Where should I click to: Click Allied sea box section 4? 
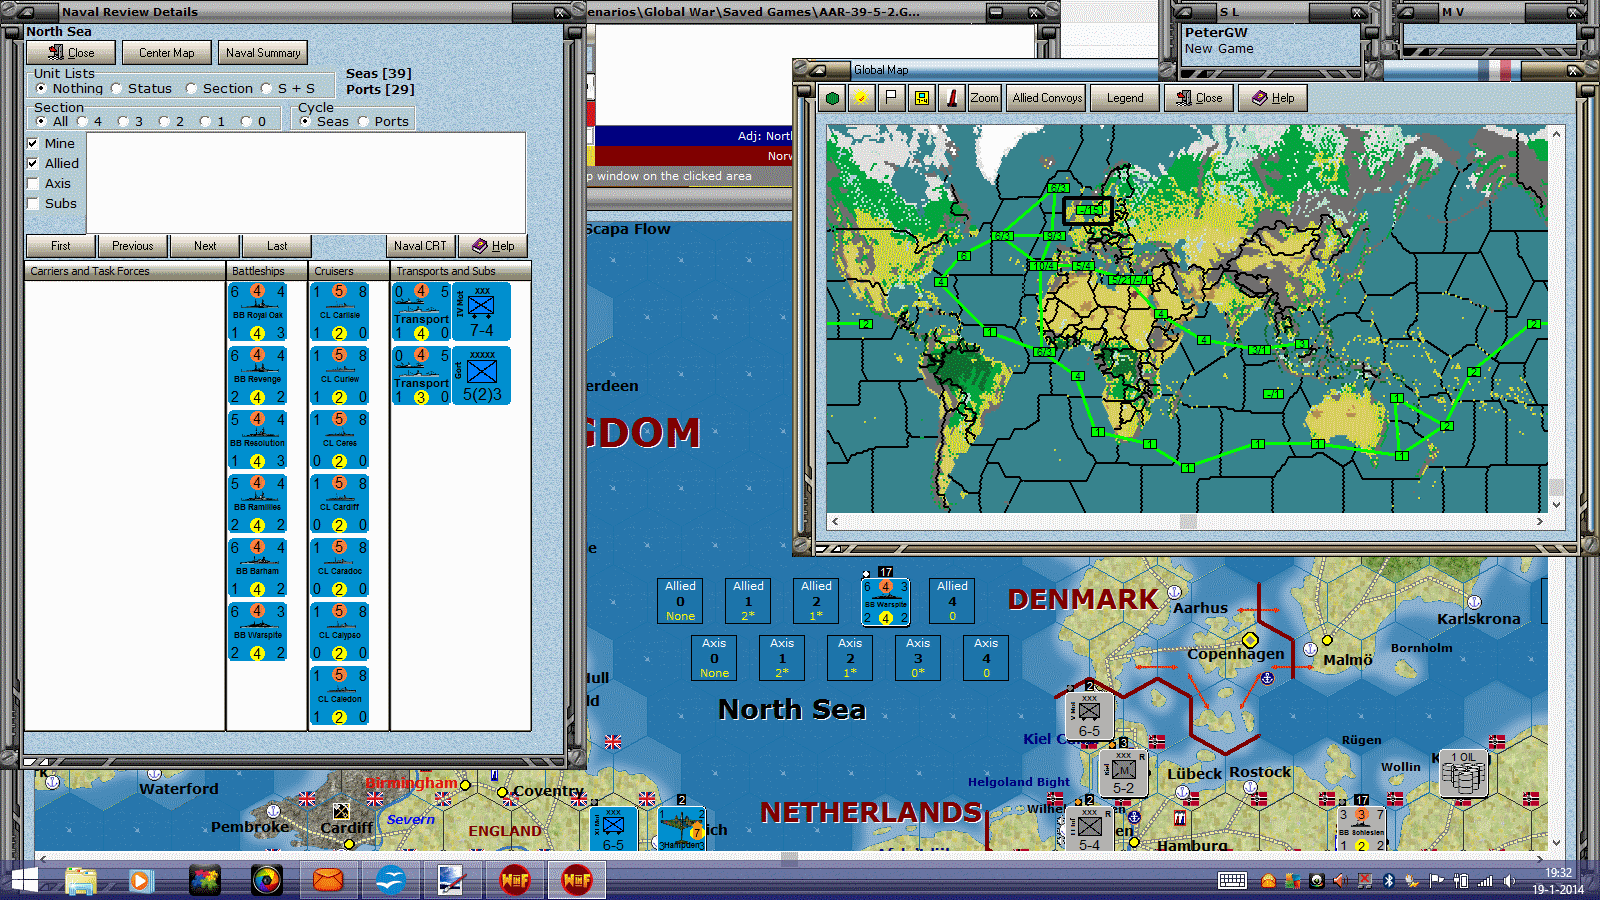952,601
